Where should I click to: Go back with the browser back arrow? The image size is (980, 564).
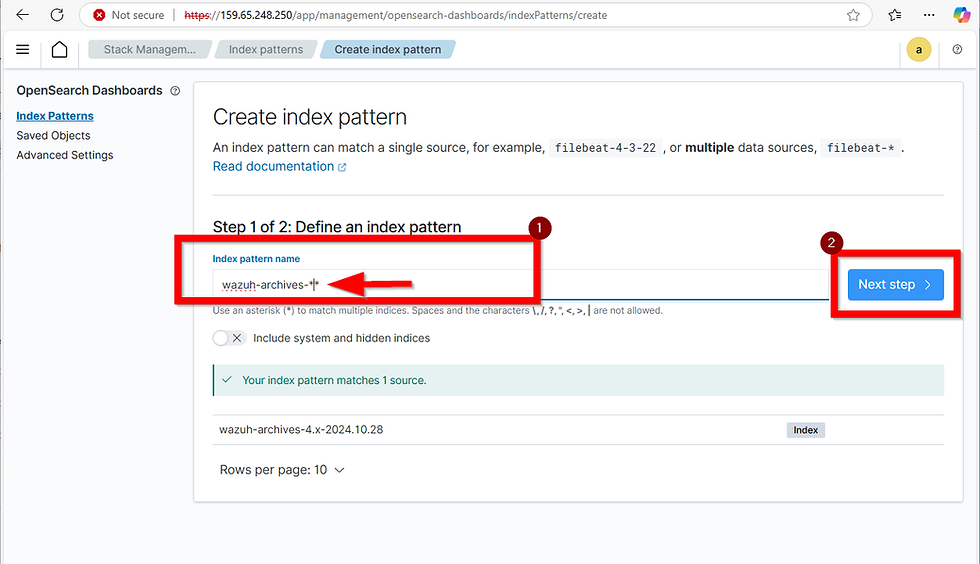pyautogui.click(x=22, y=14)
